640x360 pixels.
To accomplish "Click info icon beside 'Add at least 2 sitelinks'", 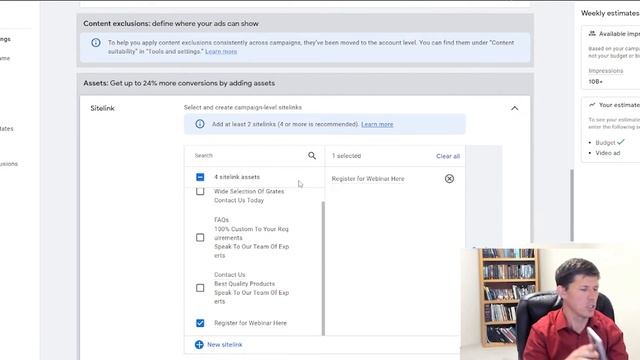I will coord(200,124).
